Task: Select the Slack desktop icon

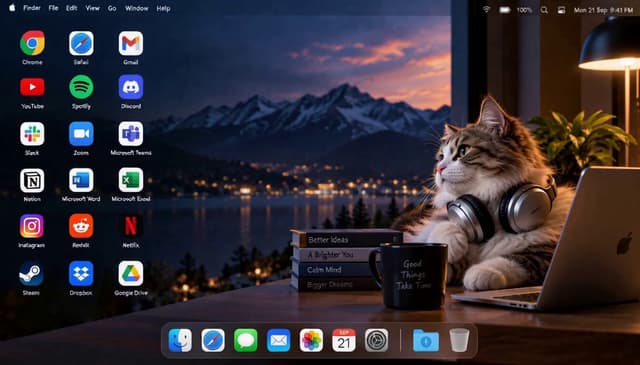Action: point(32,134)
